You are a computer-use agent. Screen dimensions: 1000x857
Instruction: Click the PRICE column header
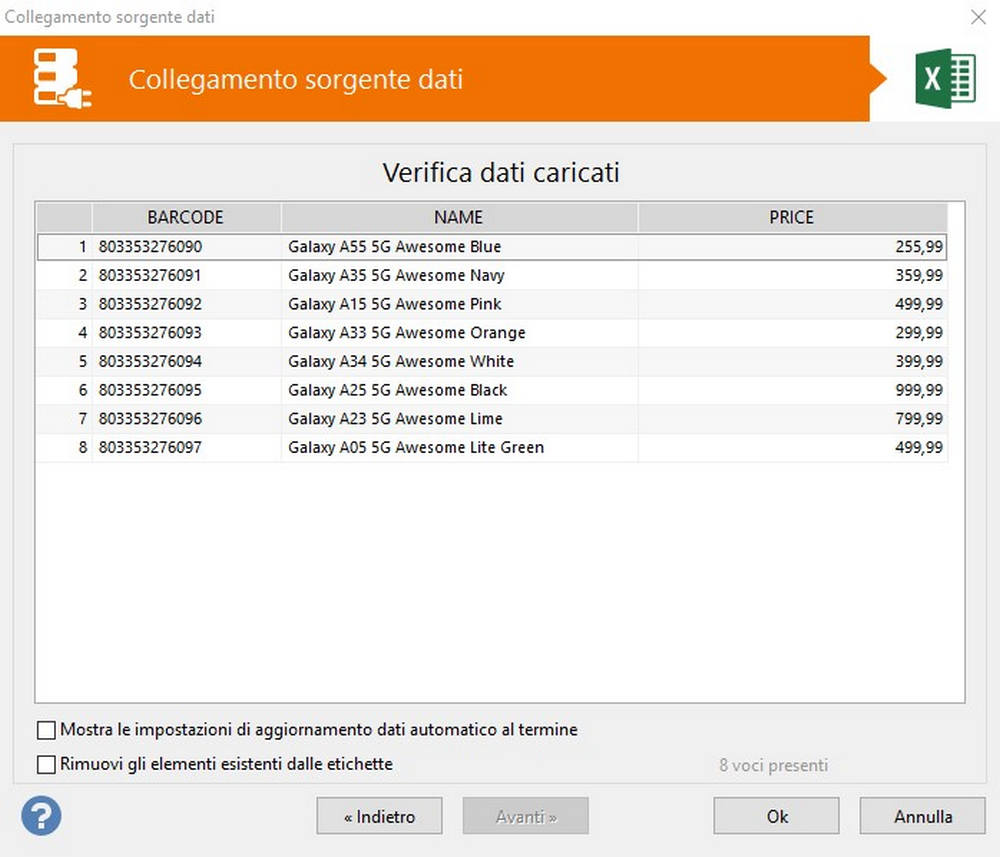point(791,217)
